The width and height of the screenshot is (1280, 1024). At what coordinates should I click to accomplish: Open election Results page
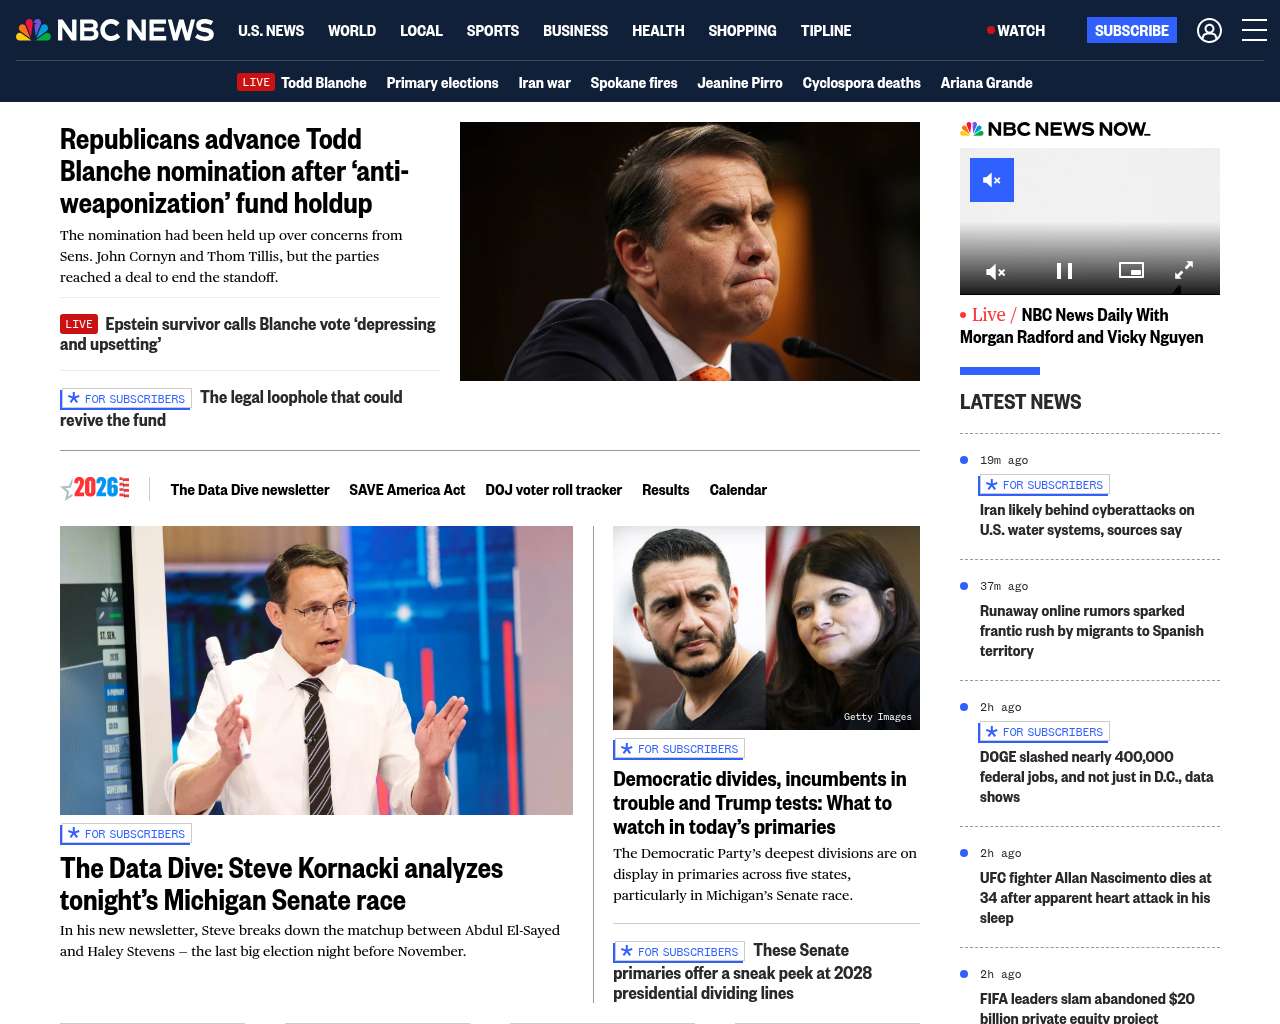click(x=666, y=490)
